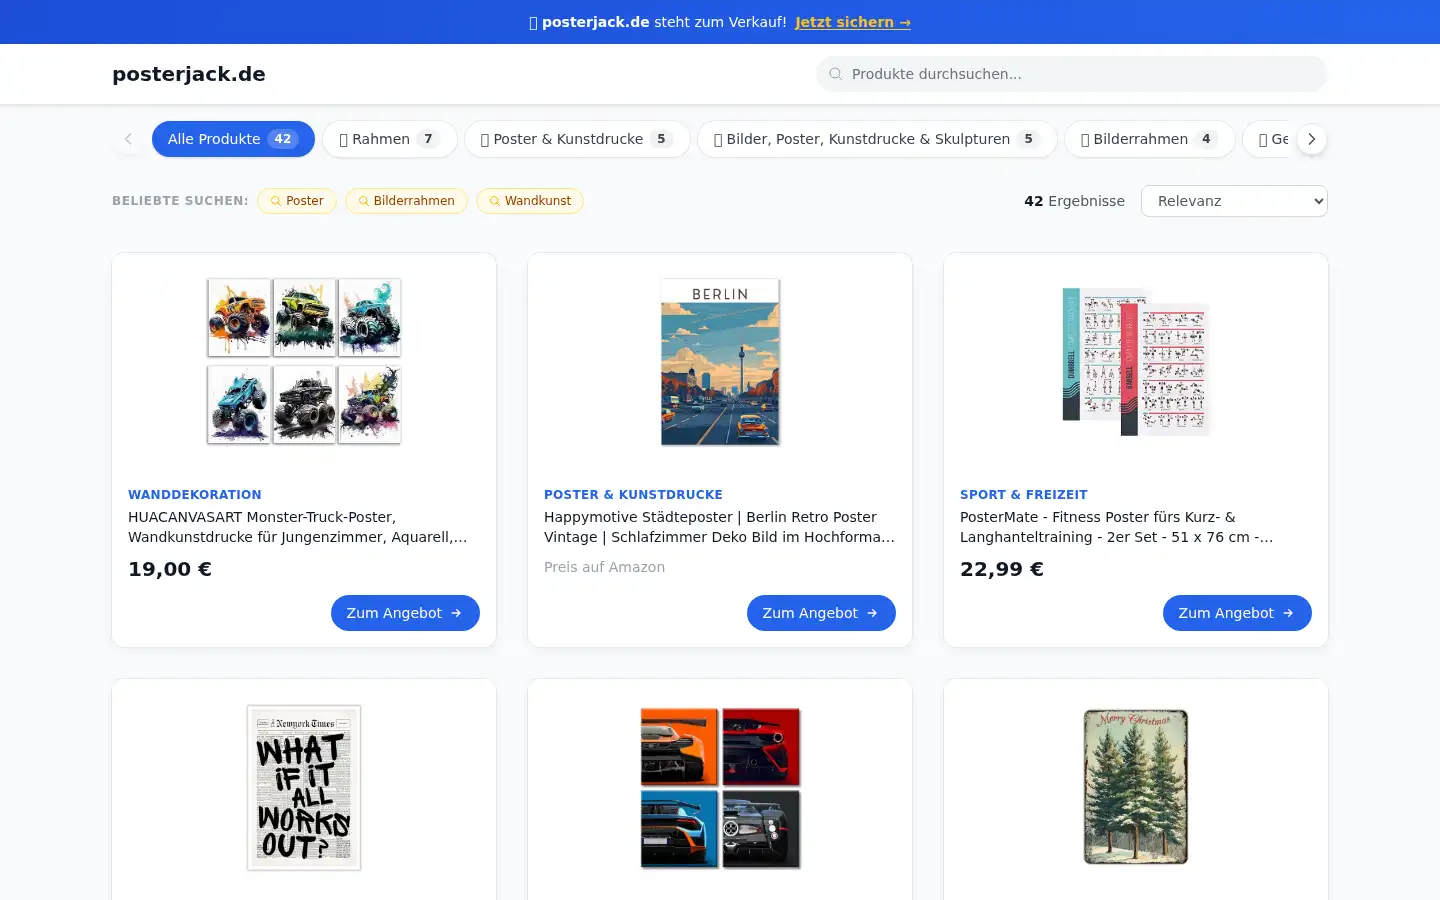Image resolution: width=1440 pixels, height=900 pixels.
Task: Click the Rahmen category icon
Action: point(343,140)
